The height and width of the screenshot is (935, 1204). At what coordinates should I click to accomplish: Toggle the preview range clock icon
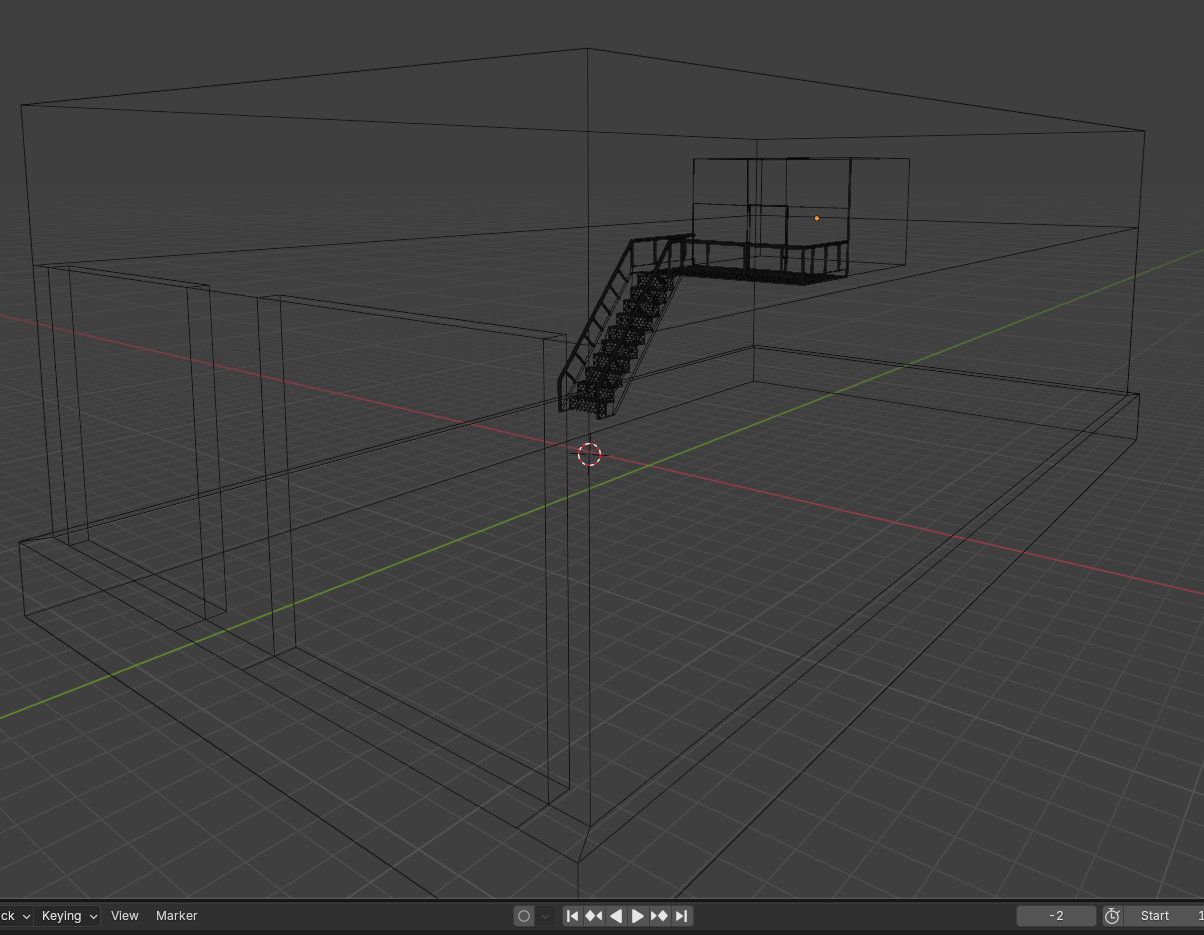(x=1112, y=916)
